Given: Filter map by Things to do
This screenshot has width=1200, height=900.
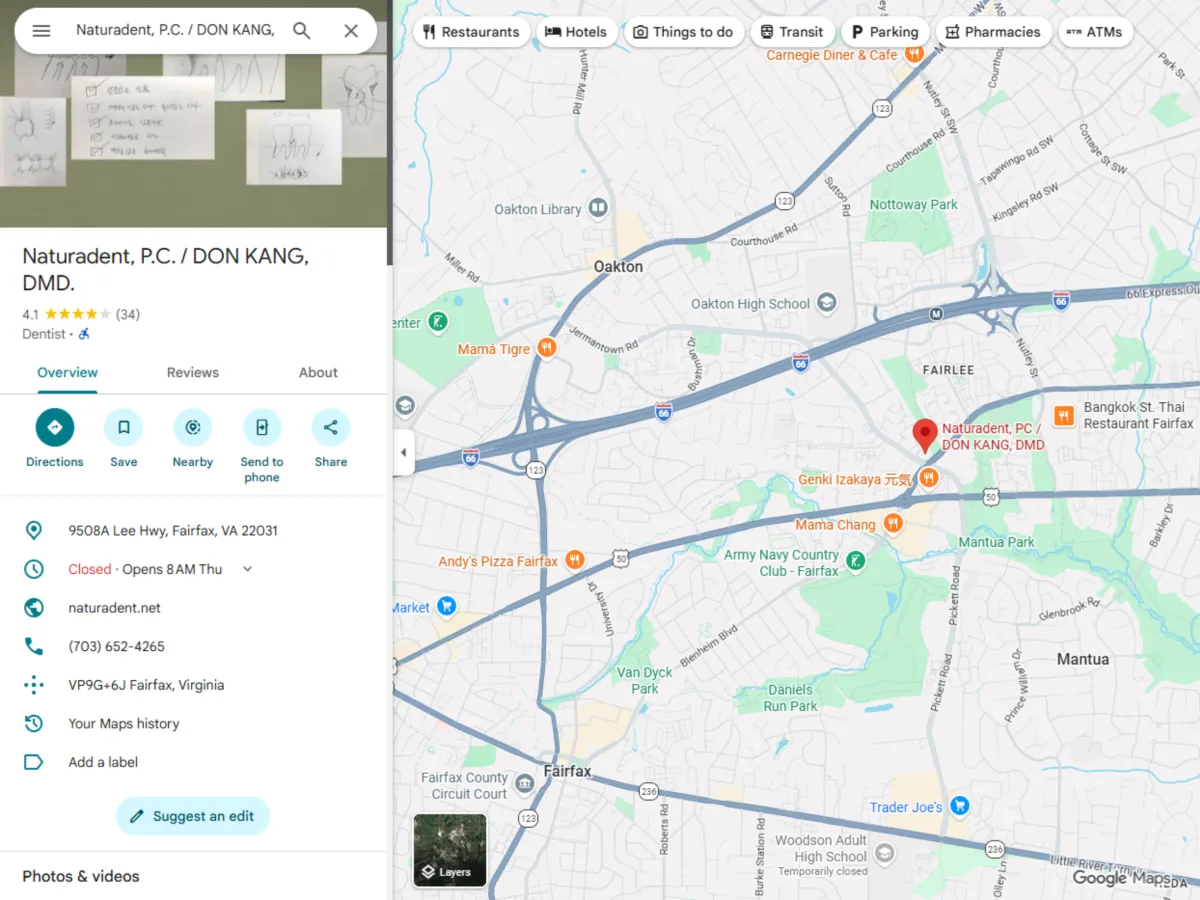Looking at the screenshot, I should [x=683, y=32].
